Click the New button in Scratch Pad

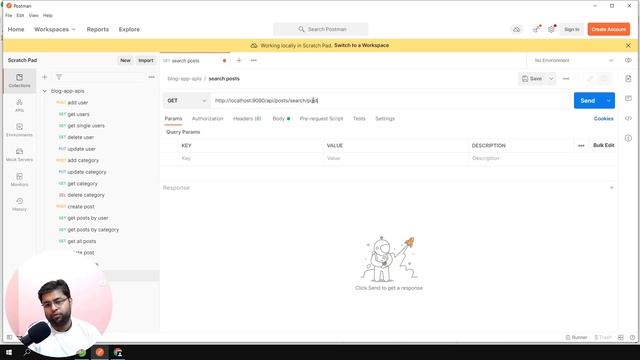[125, 60]
